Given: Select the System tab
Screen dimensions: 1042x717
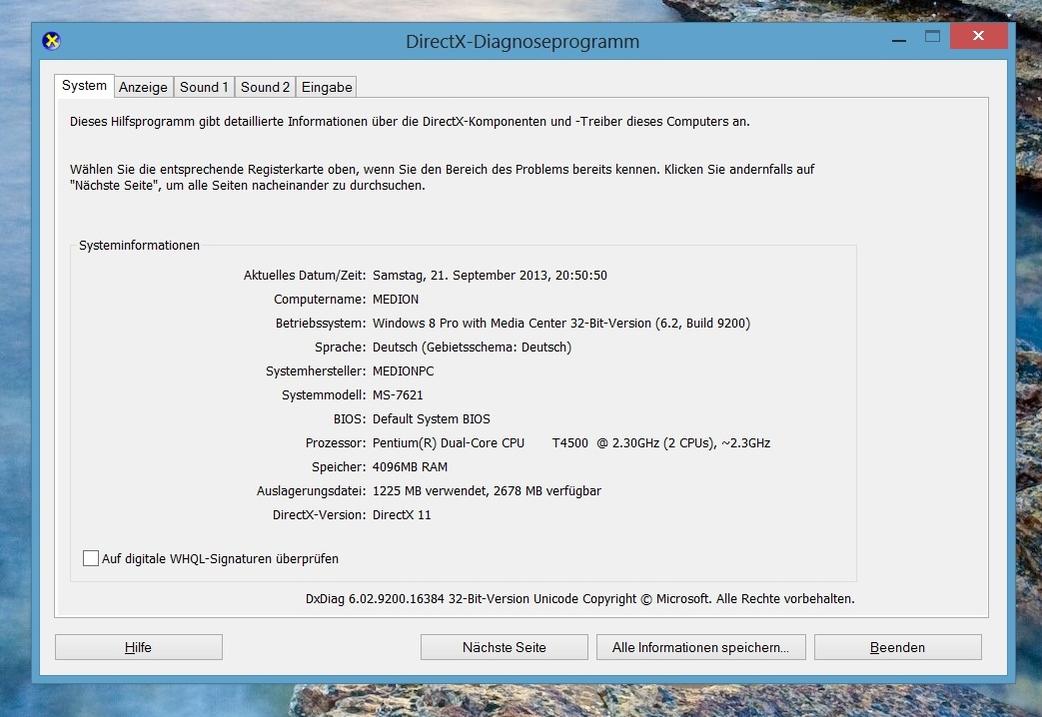Looking at the screenshot, I should point(84,86).
